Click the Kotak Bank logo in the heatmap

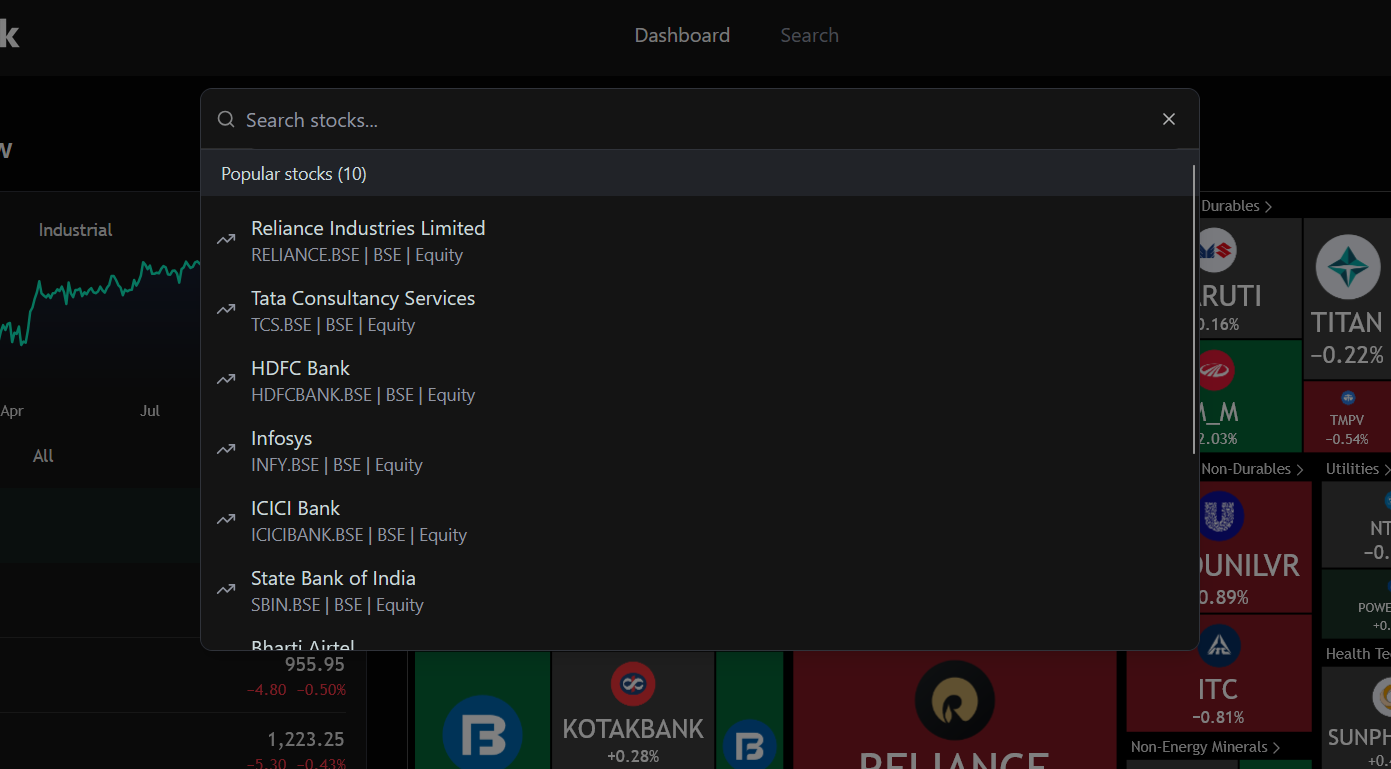[632, 684]
